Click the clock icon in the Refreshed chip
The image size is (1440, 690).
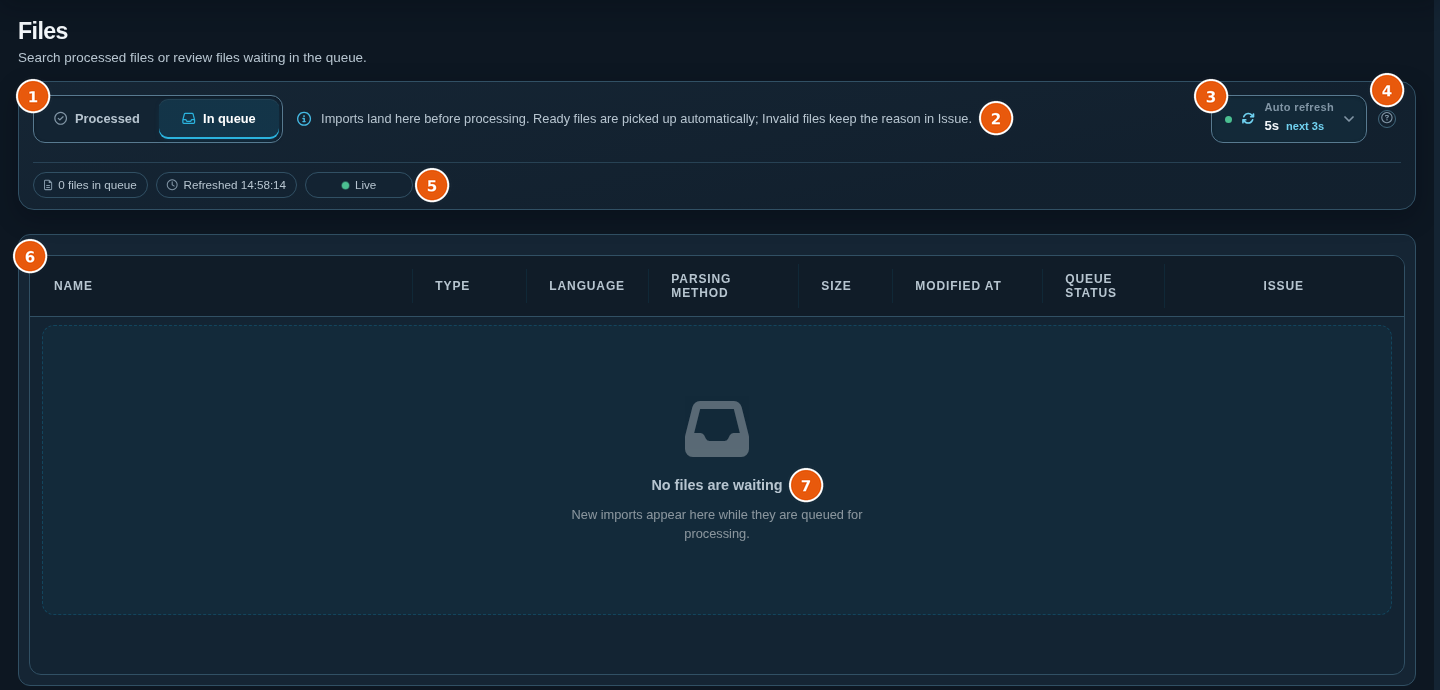172,185
